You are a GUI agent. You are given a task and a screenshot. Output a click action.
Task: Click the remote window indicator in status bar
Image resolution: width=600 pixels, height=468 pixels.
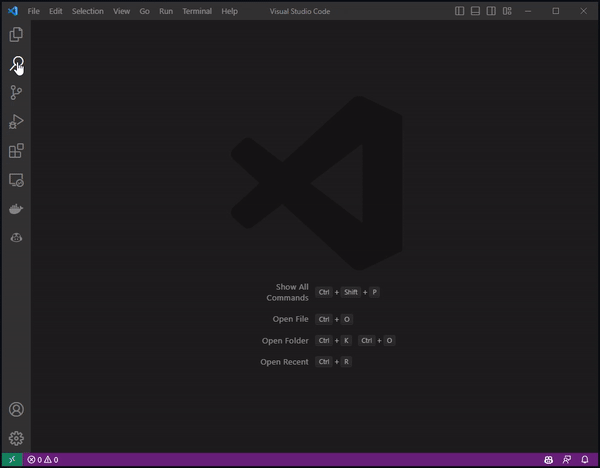pyautogui.click(x=12, y=460)
